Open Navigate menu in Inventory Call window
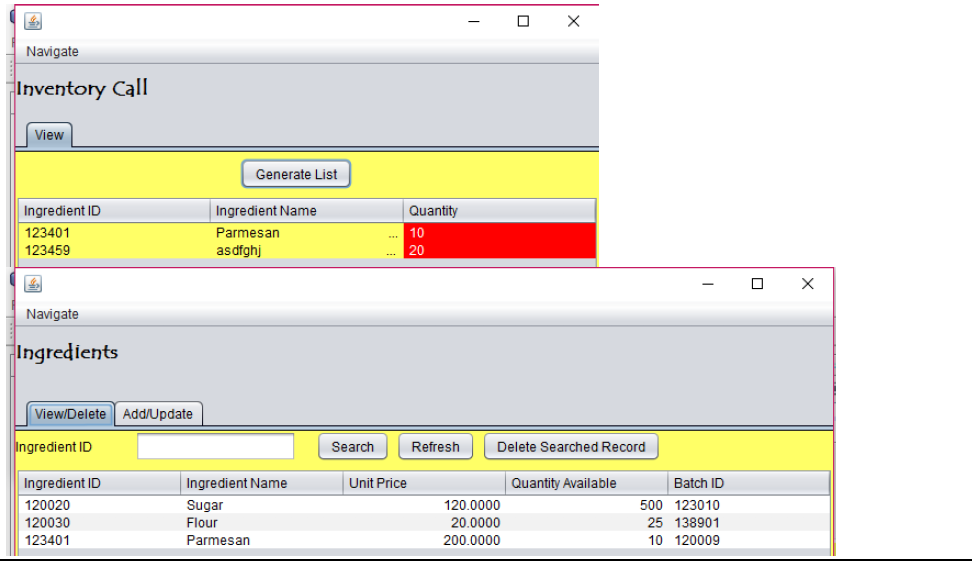This screenshot has height=562, width=972. point(52,52)
